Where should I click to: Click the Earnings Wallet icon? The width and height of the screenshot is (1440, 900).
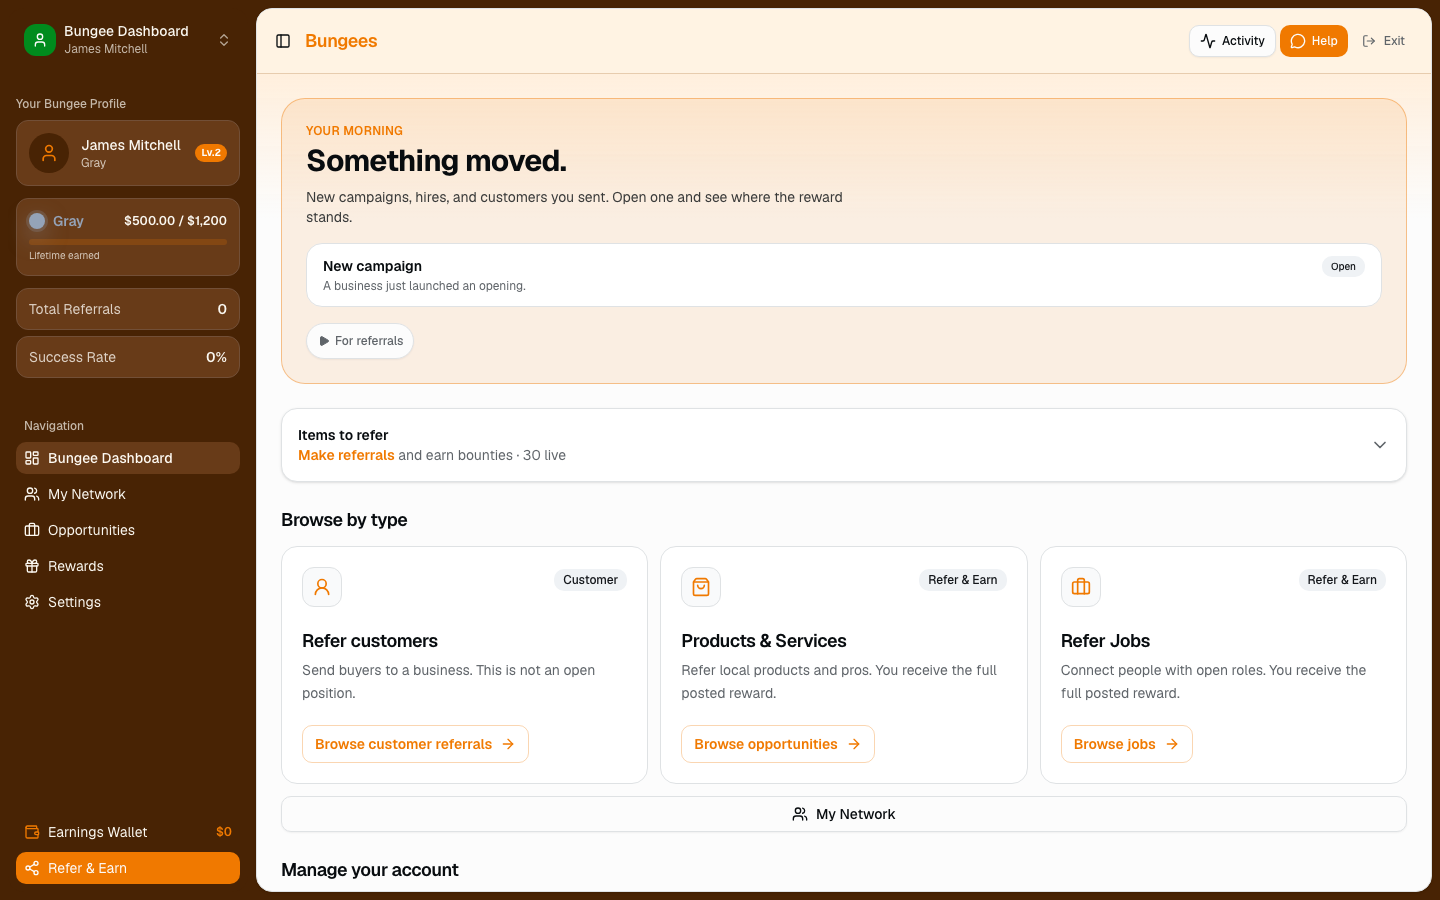click(x=32, y=832)
